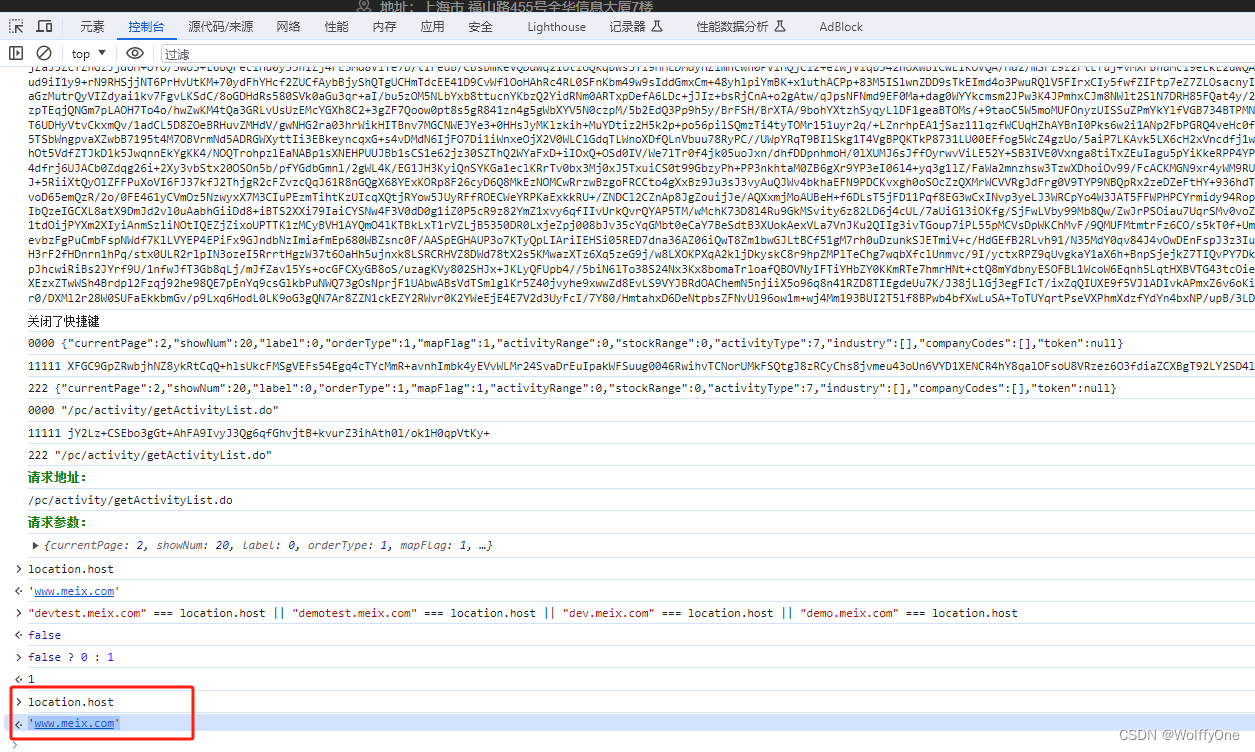Screen dimensions: 1255x752
Task: Open live expression eye icon
Action: point(135,53)
